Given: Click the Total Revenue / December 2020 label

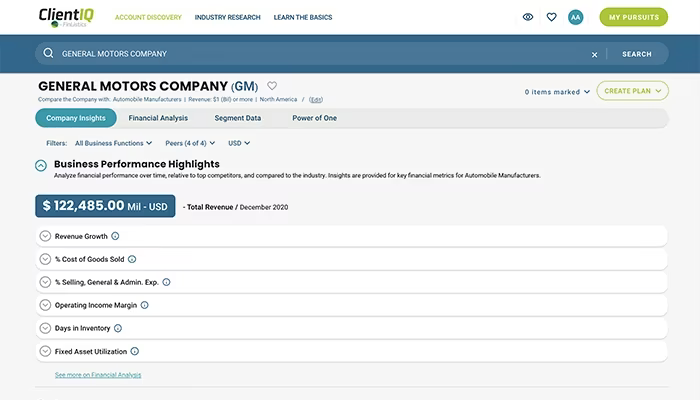Looking at the screenshot, I should coord(235,207).
